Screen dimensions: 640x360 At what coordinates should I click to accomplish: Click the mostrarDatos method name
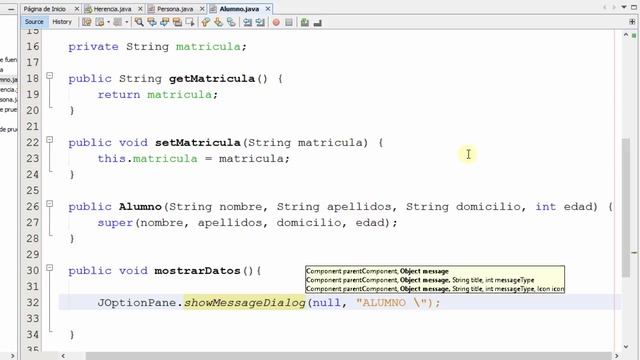coord(197,271)
